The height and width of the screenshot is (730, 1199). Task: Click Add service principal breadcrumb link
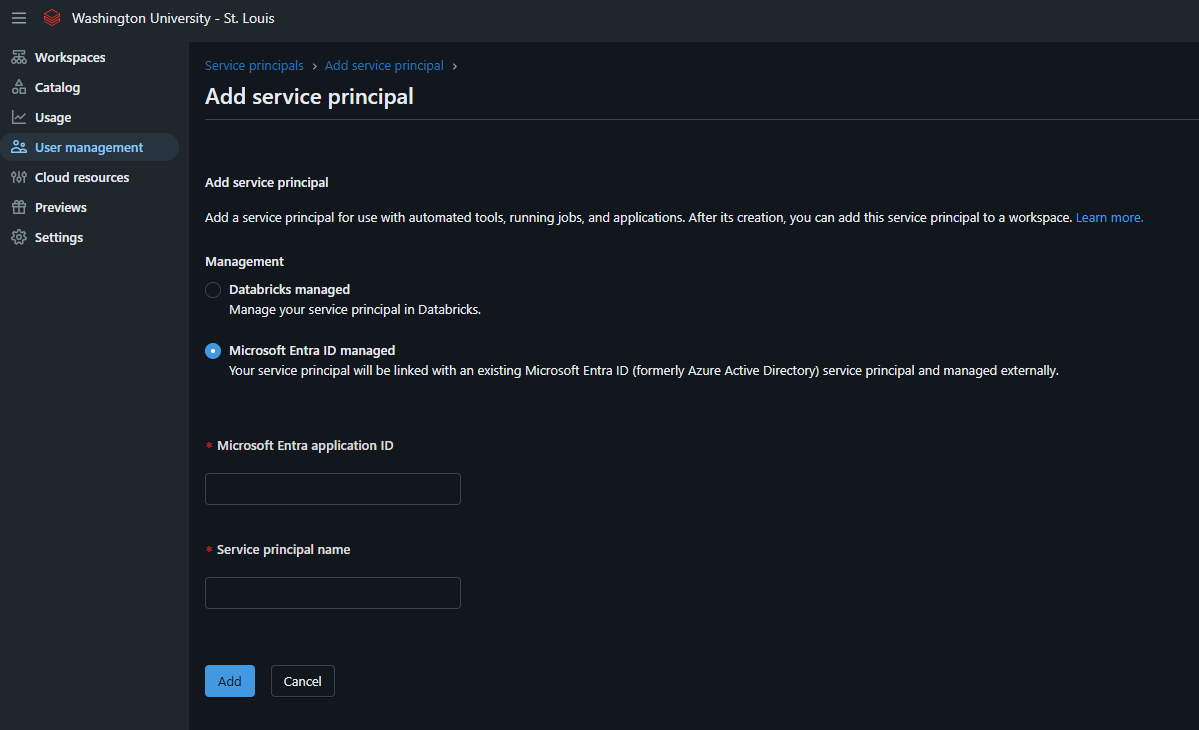(x=384, y=66)
